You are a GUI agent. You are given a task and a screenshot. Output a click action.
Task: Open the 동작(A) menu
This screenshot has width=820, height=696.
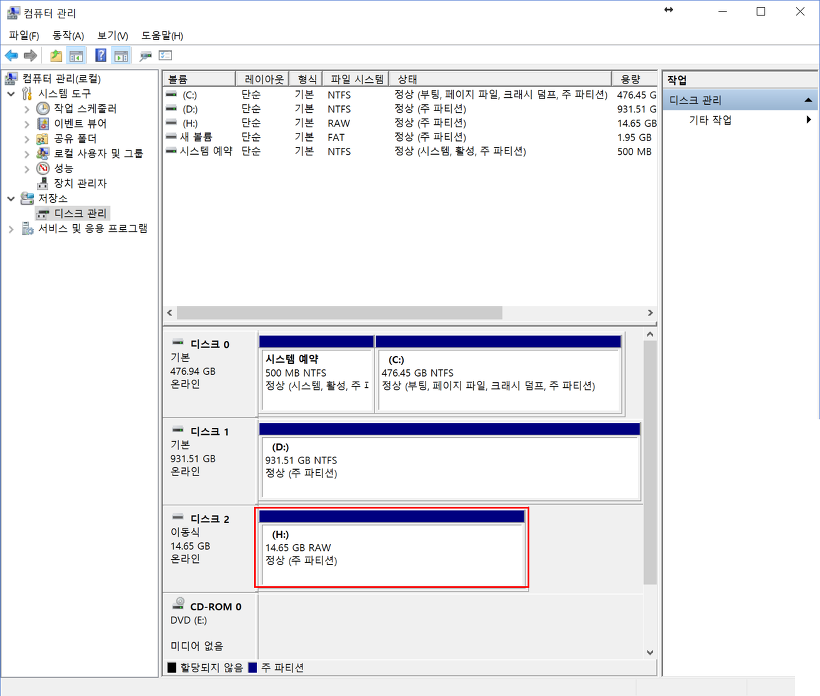click(x=68, y=36)
